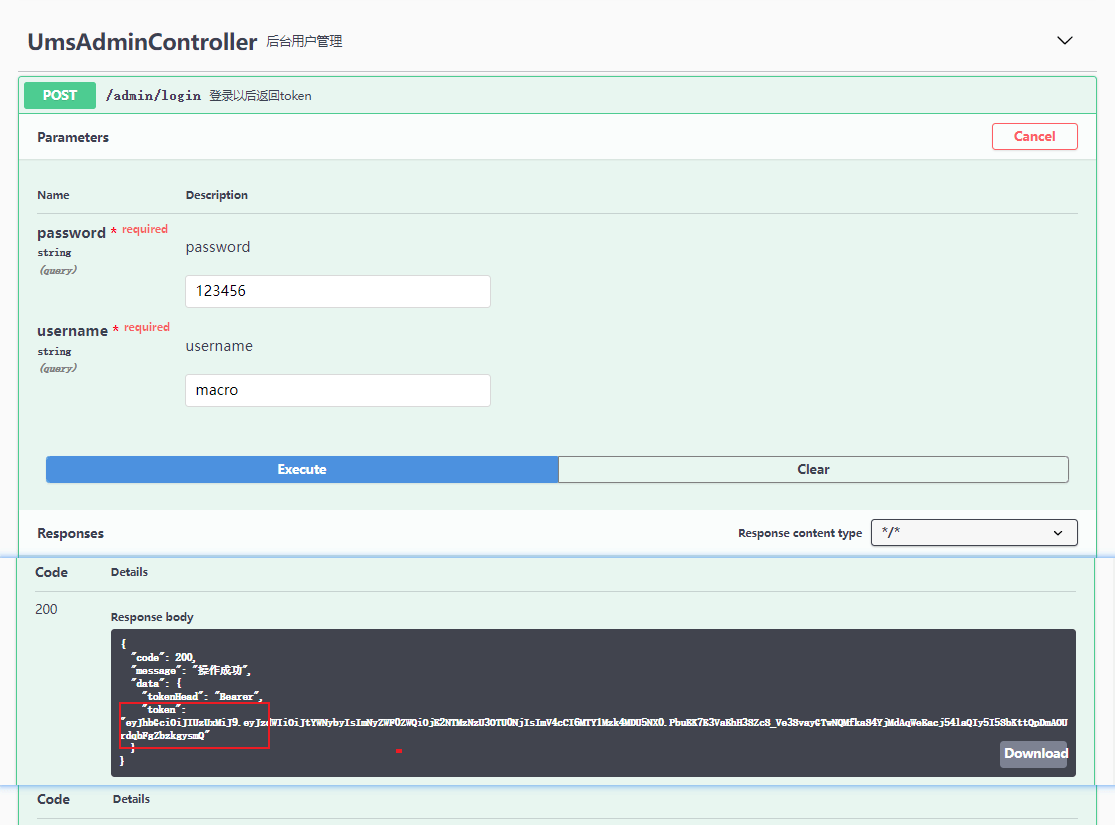Download the response body
The height and width of the screenshot is (825, 1115).
[1035, 754]
